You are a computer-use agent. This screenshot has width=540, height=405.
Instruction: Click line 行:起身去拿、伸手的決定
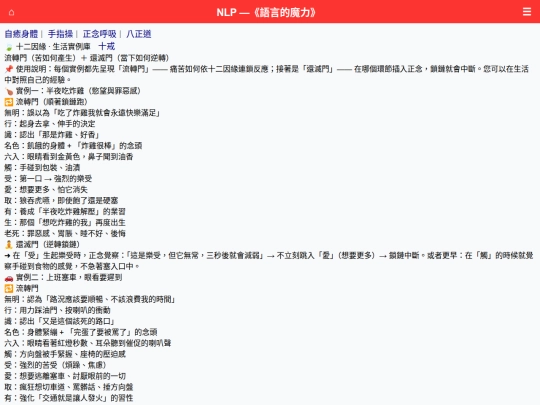pyautogui.click(x=50, y=124)
